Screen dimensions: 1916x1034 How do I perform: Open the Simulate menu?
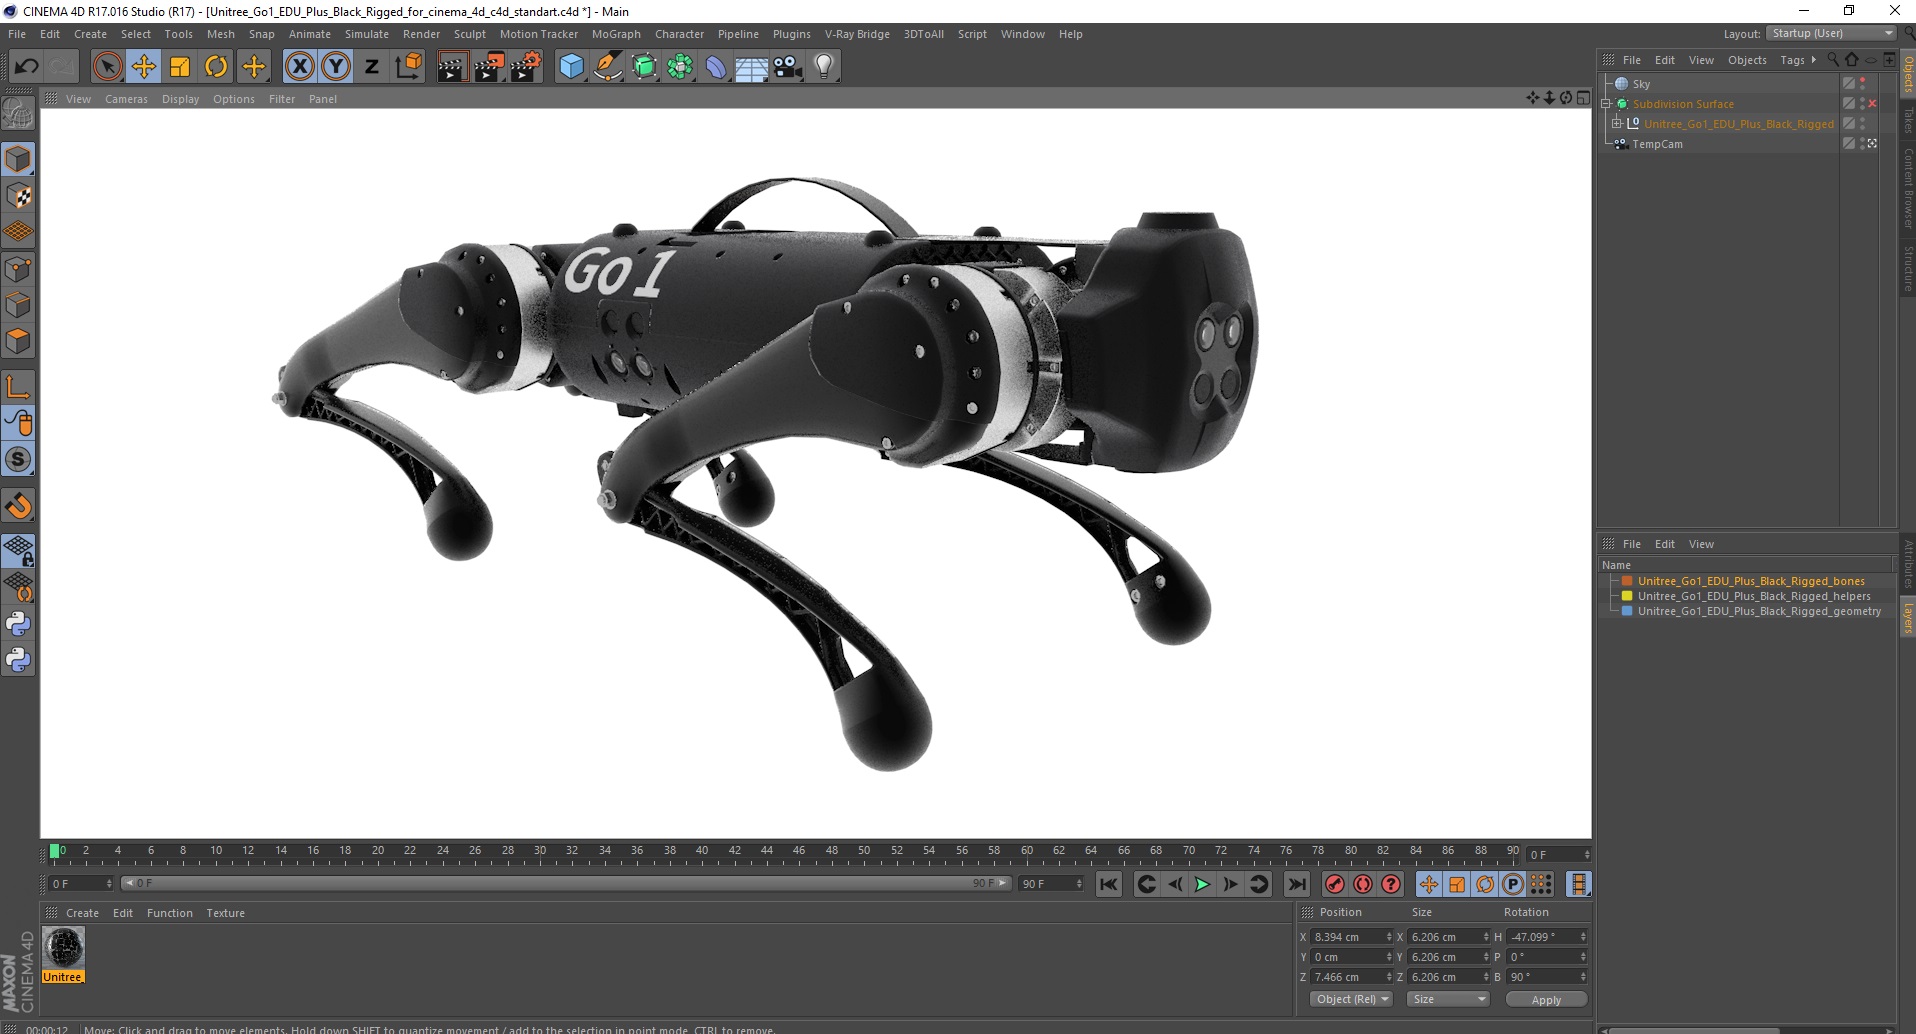tap(366, 34)
